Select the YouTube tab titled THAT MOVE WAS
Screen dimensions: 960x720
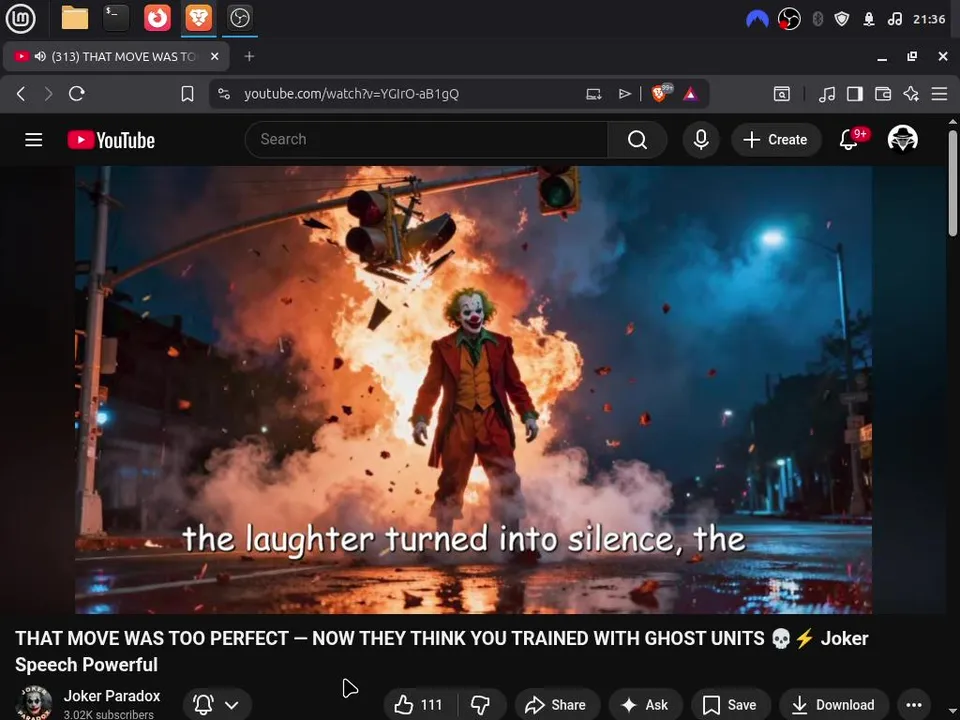tap(116, 56)
